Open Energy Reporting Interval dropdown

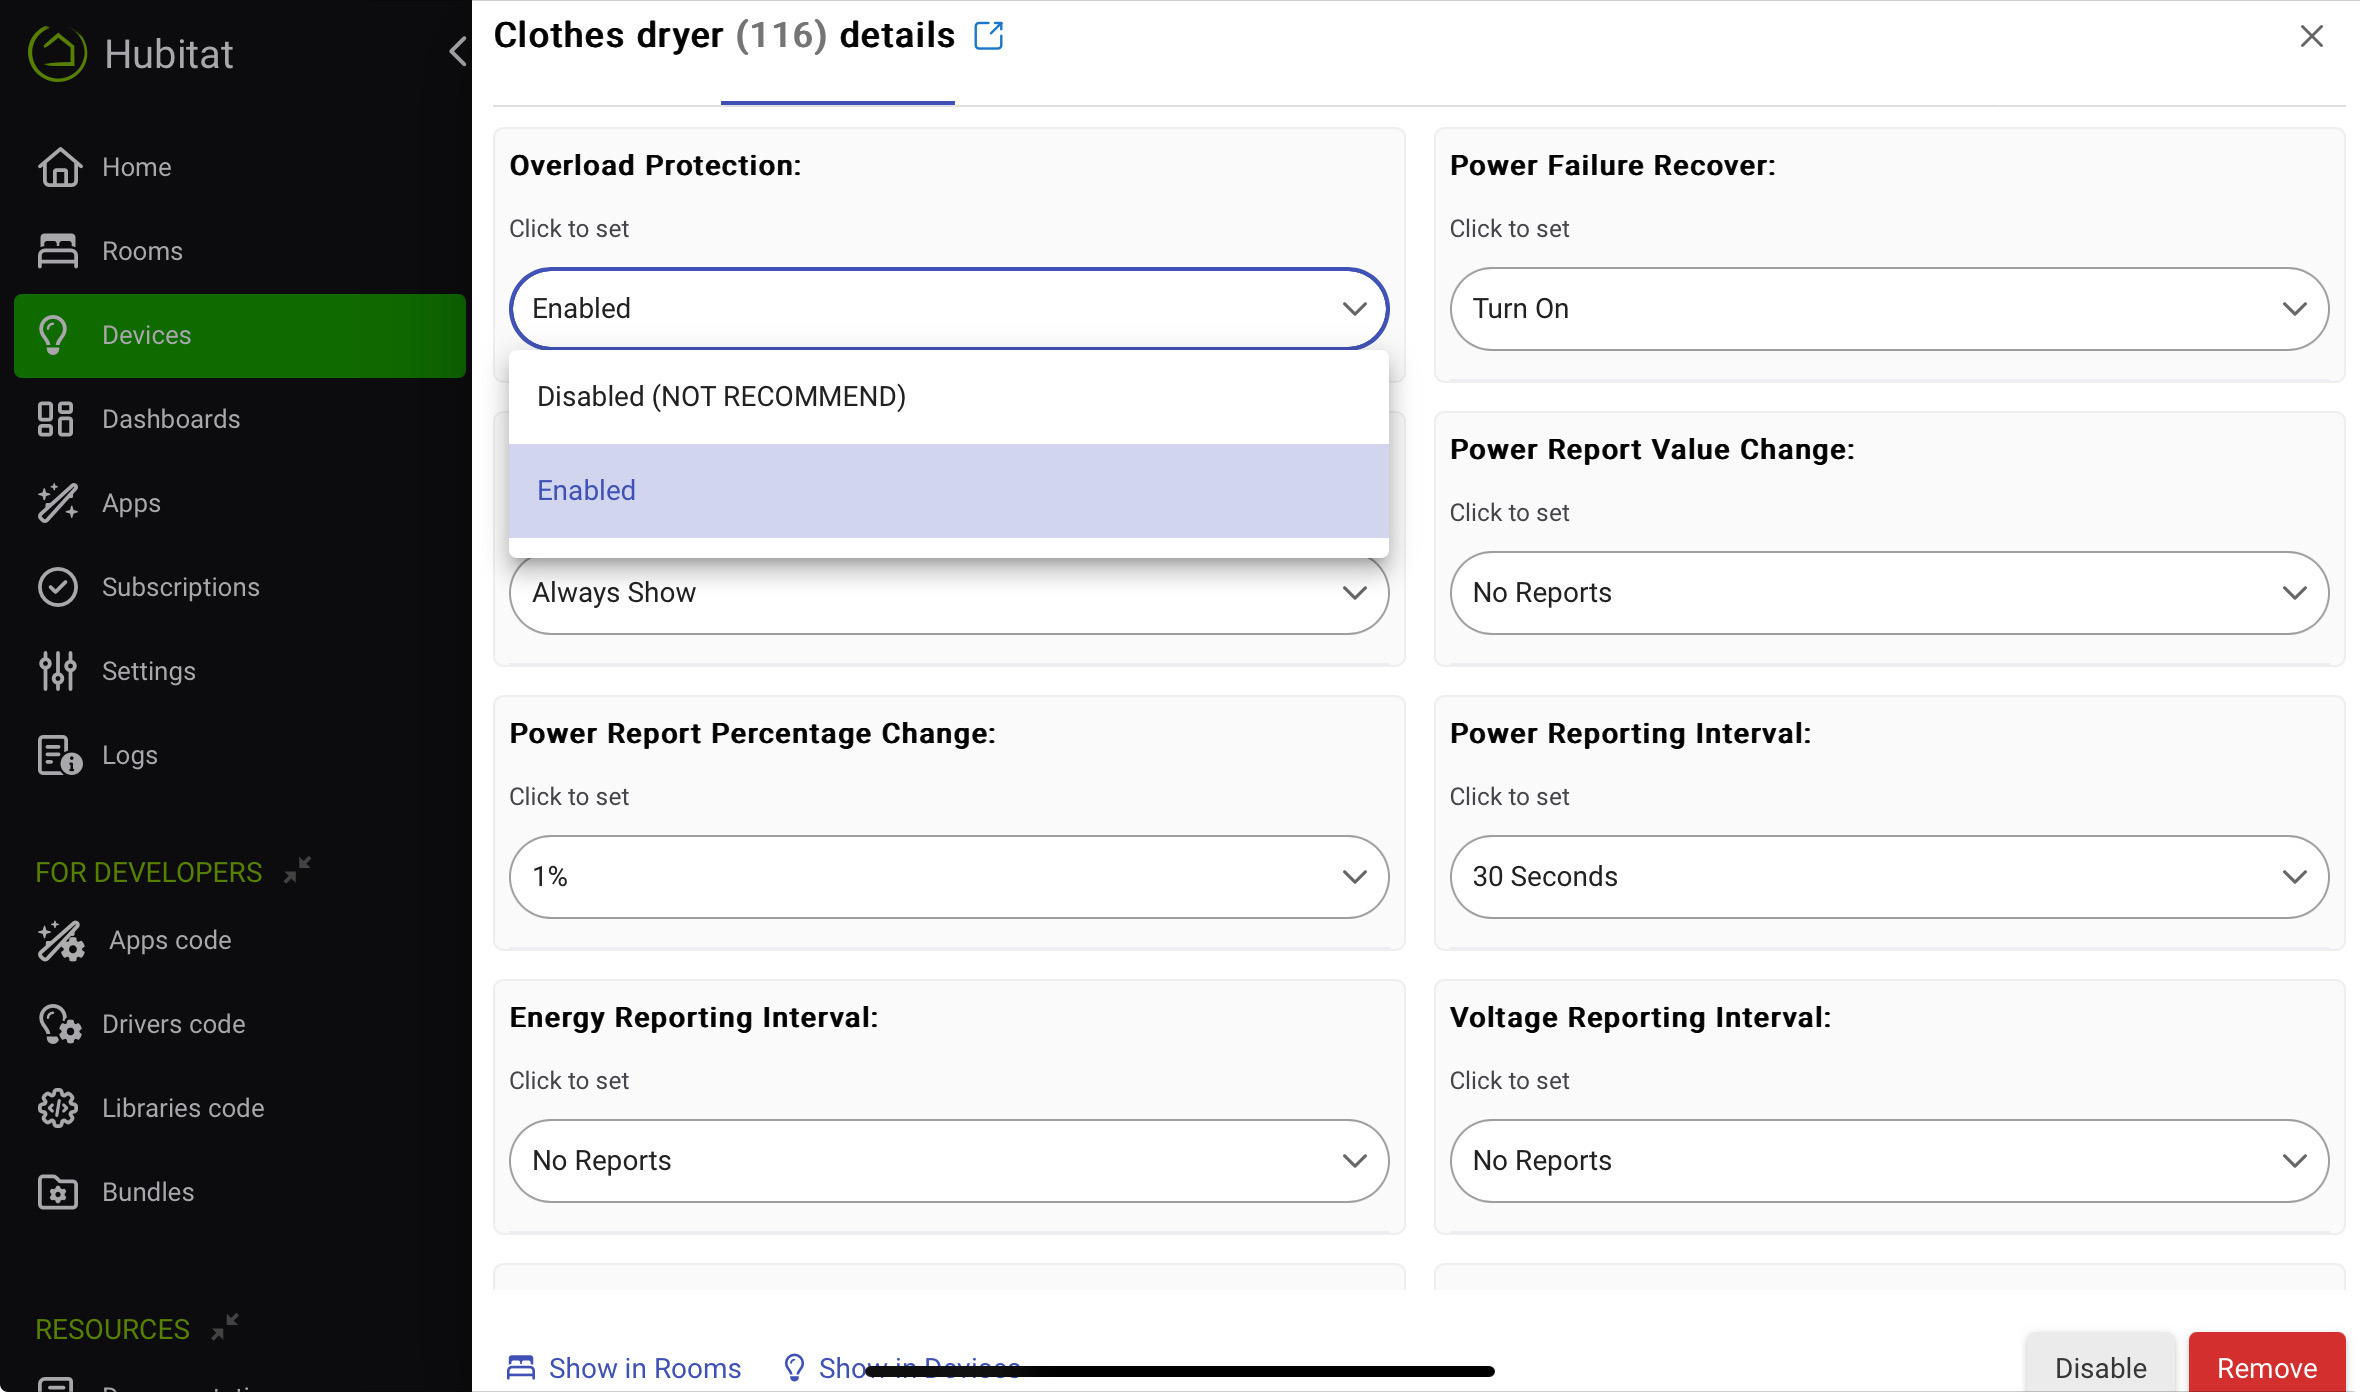(949, 1161)
